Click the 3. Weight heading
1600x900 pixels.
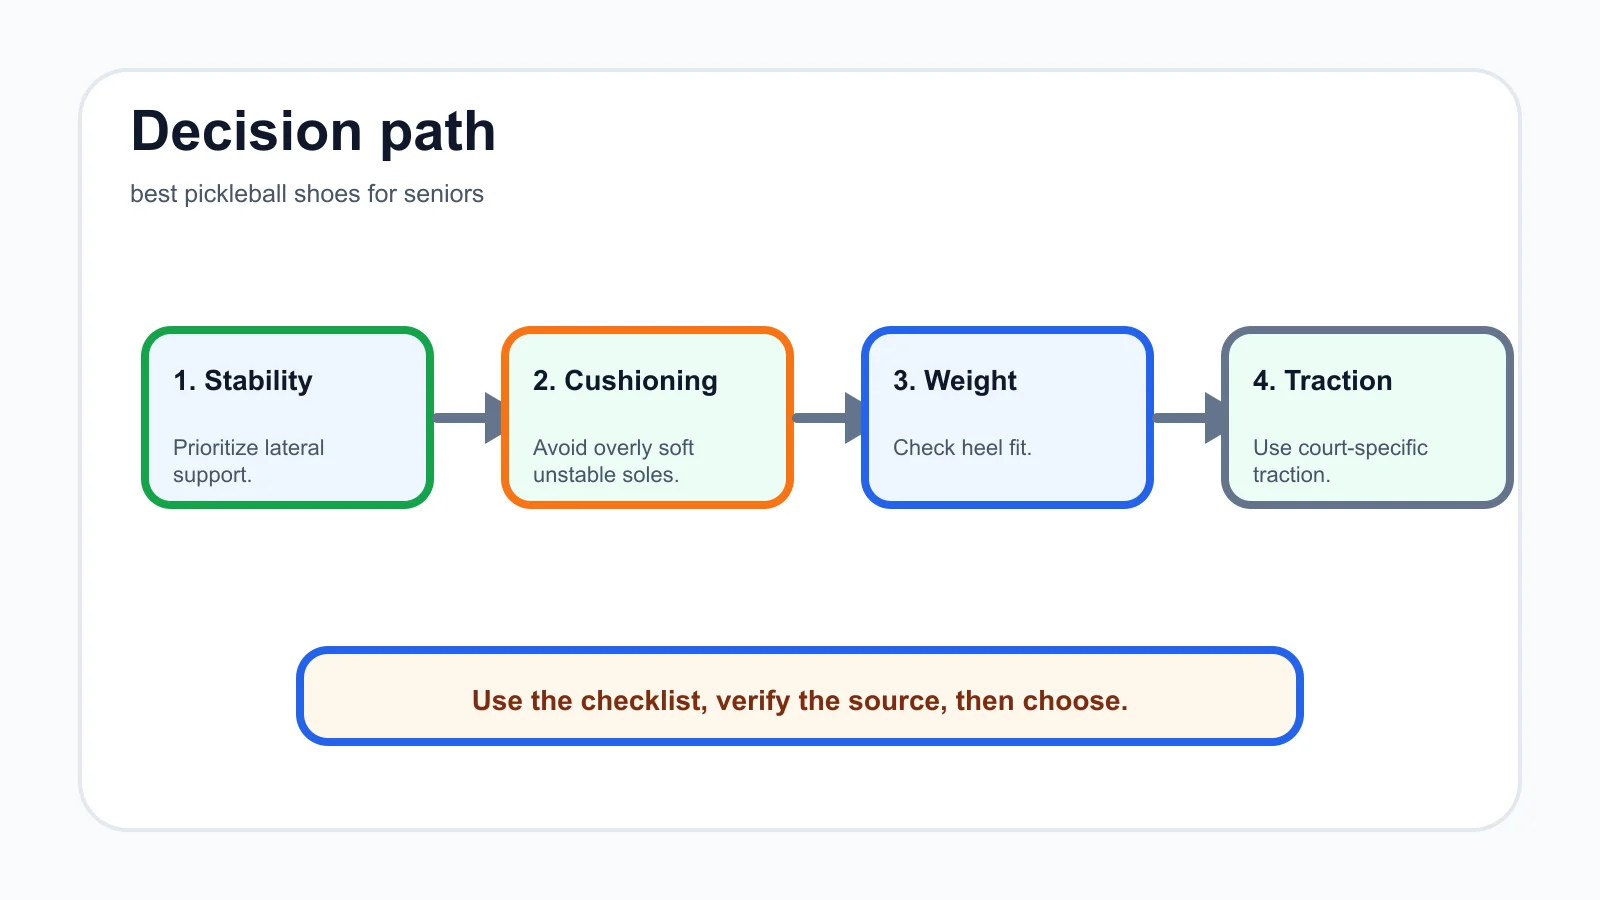955,381
